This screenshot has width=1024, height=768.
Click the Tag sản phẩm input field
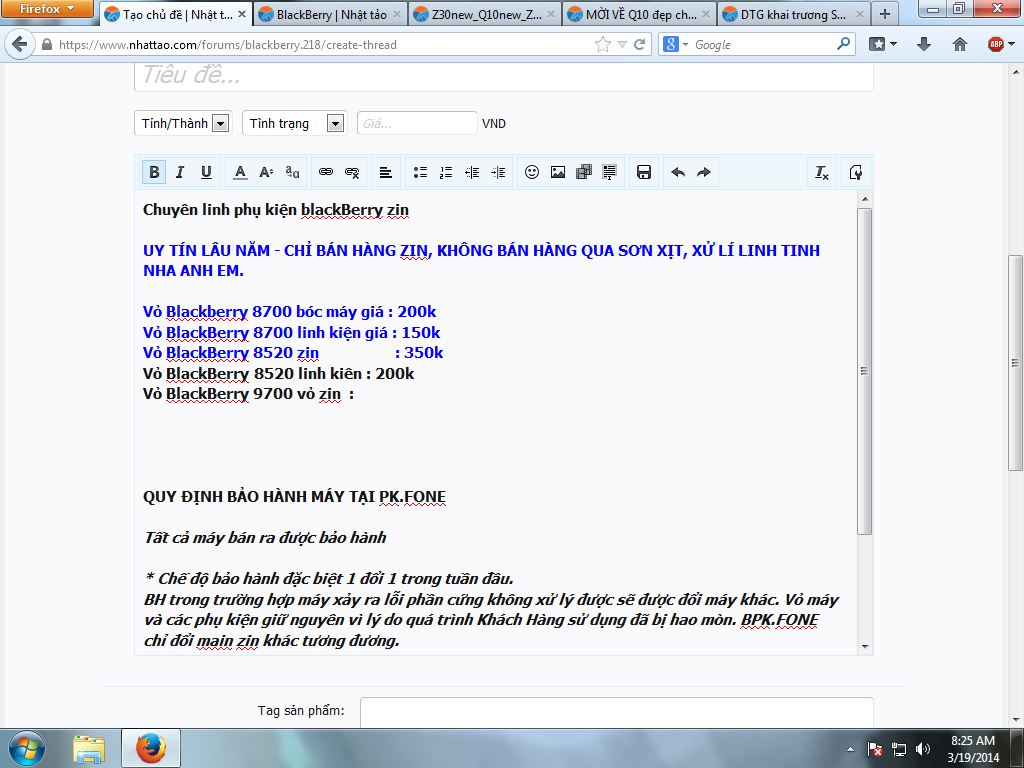point(616,712)
